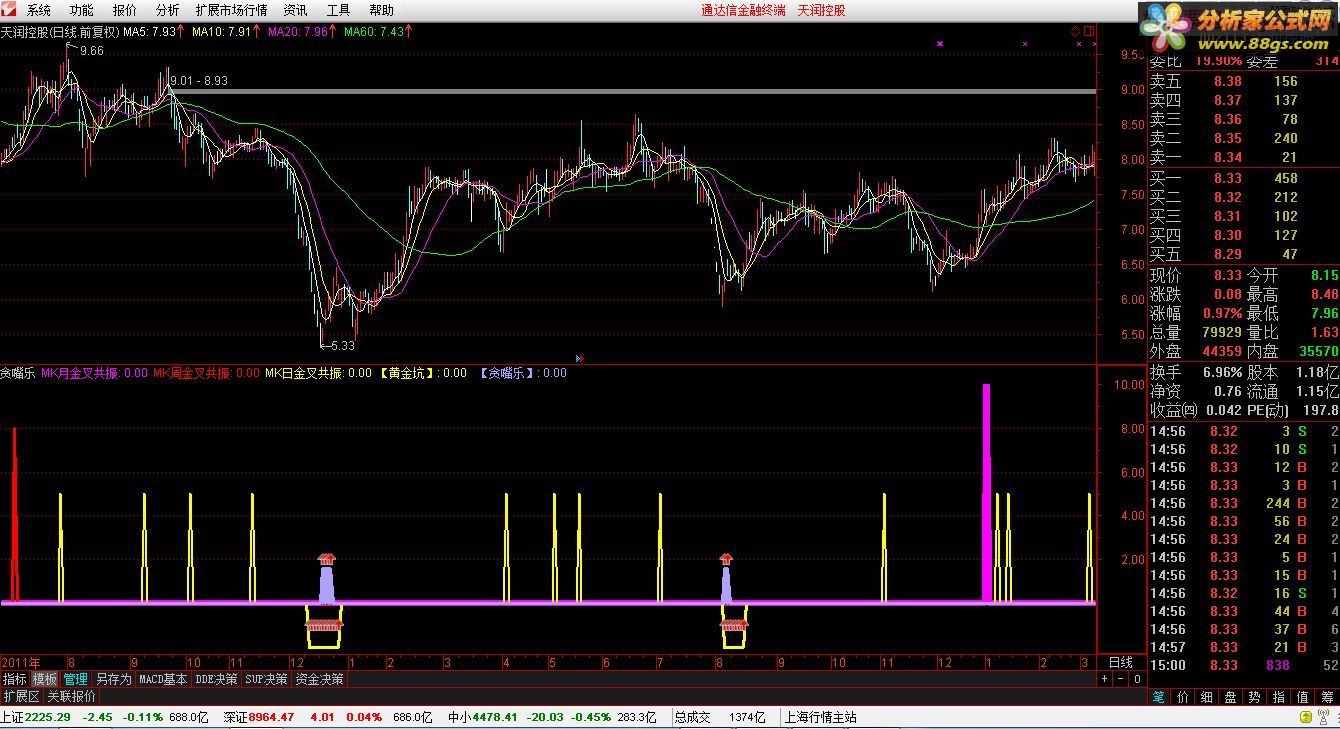This screenshot has width=1340, height=729.
Task: Switch to the DDE决策 template tab
Action: coord(216,679)
